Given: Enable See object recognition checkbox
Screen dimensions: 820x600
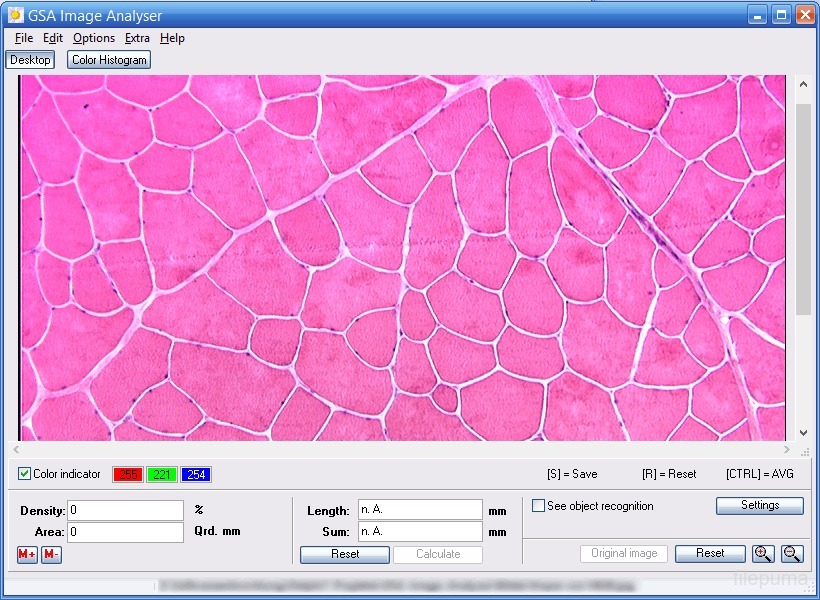Looking at the screenshot, I should tap(539, 506).
